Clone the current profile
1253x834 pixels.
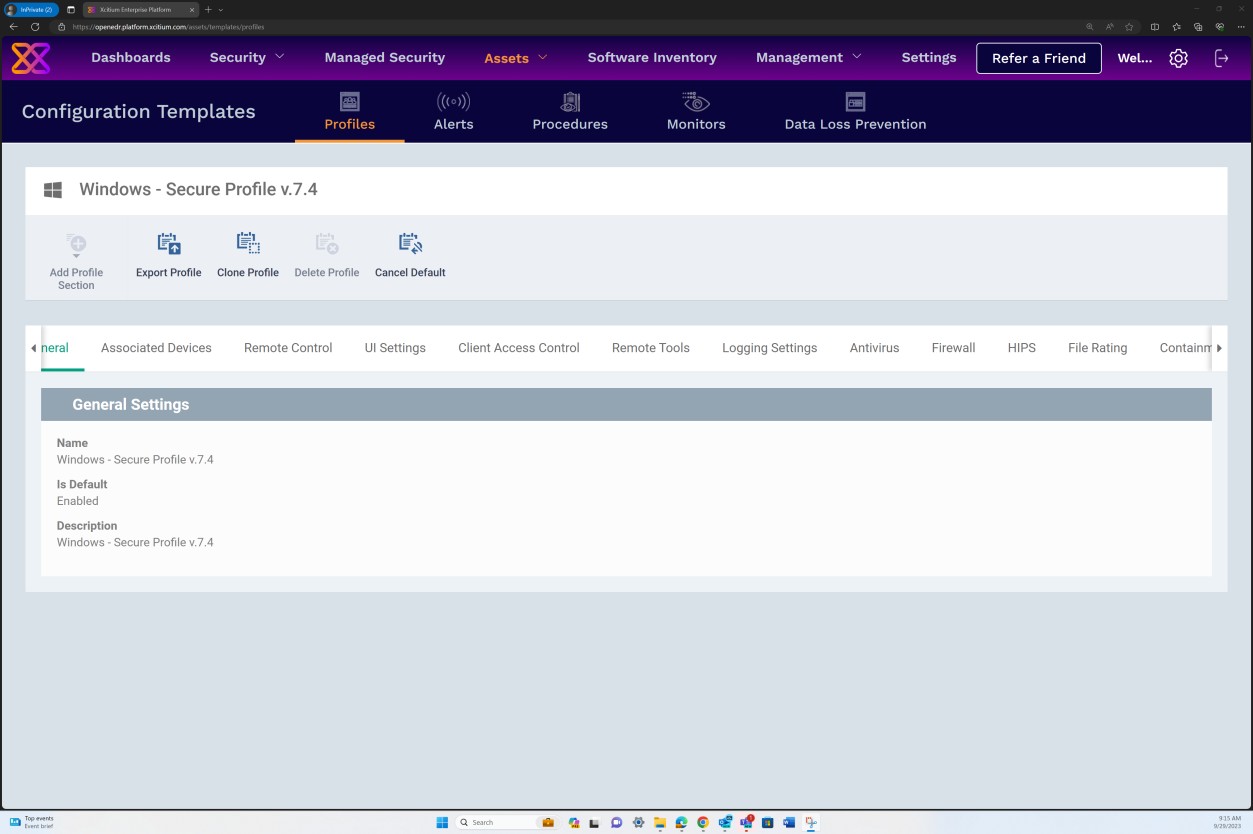tap(248, 255)
